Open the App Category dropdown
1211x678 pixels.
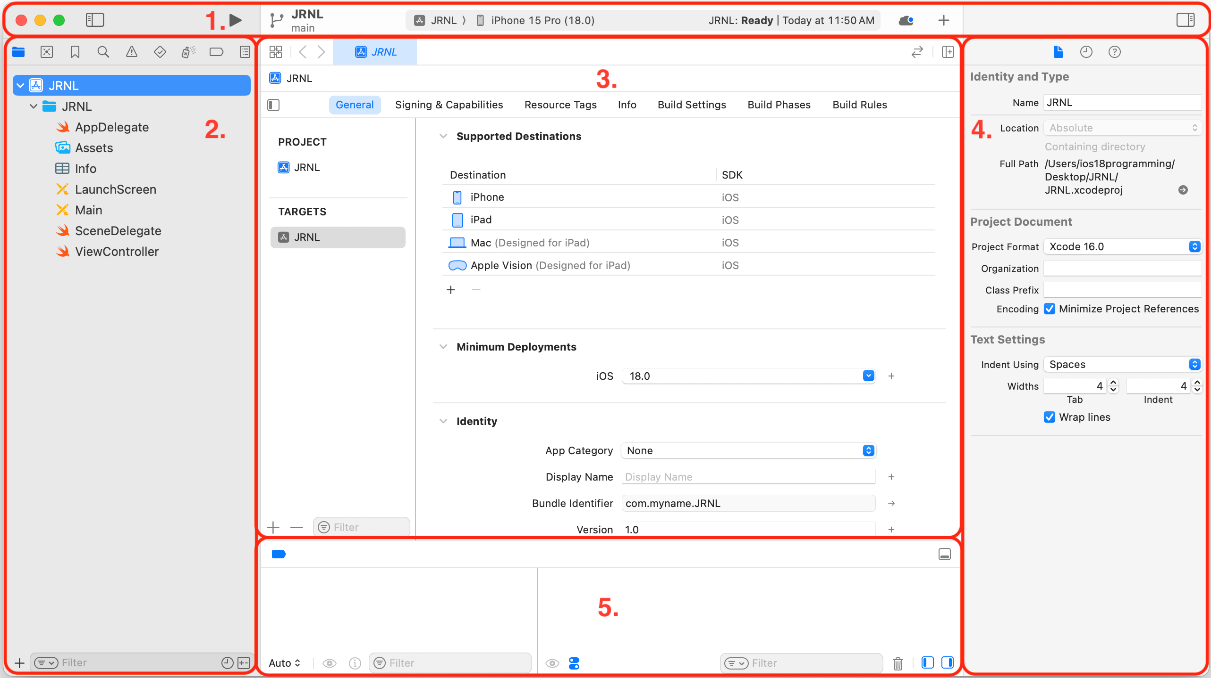pyautogui.click(x=749, y=451)
